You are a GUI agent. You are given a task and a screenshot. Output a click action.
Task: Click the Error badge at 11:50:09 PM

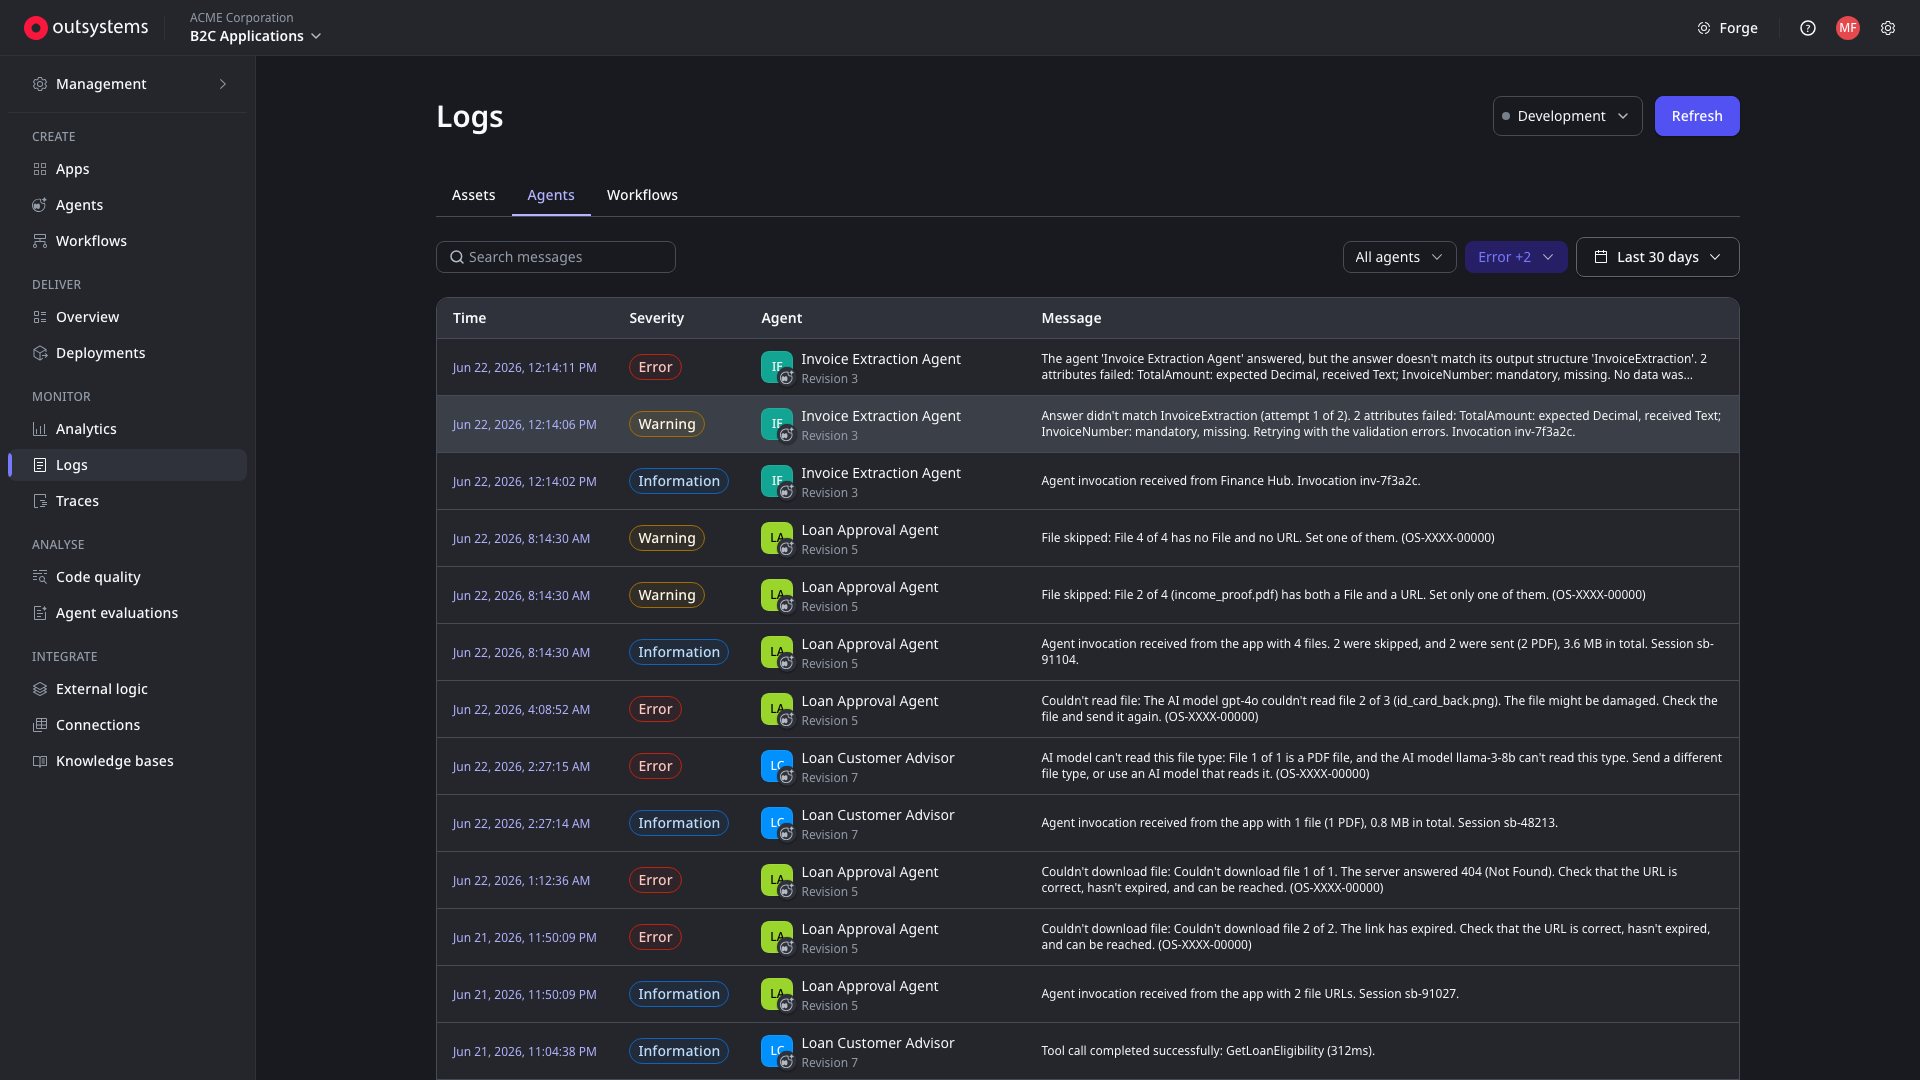tap(655, 937)
